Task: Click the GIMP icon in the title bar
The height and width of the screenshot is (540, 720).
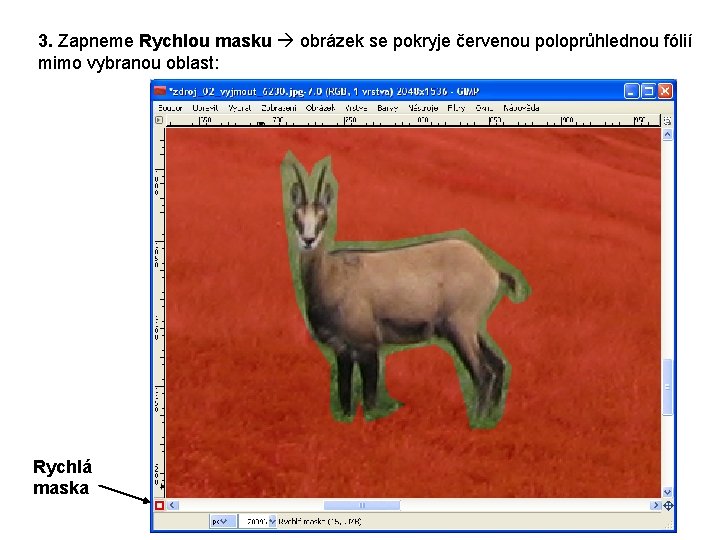Action: coord(160,91)
